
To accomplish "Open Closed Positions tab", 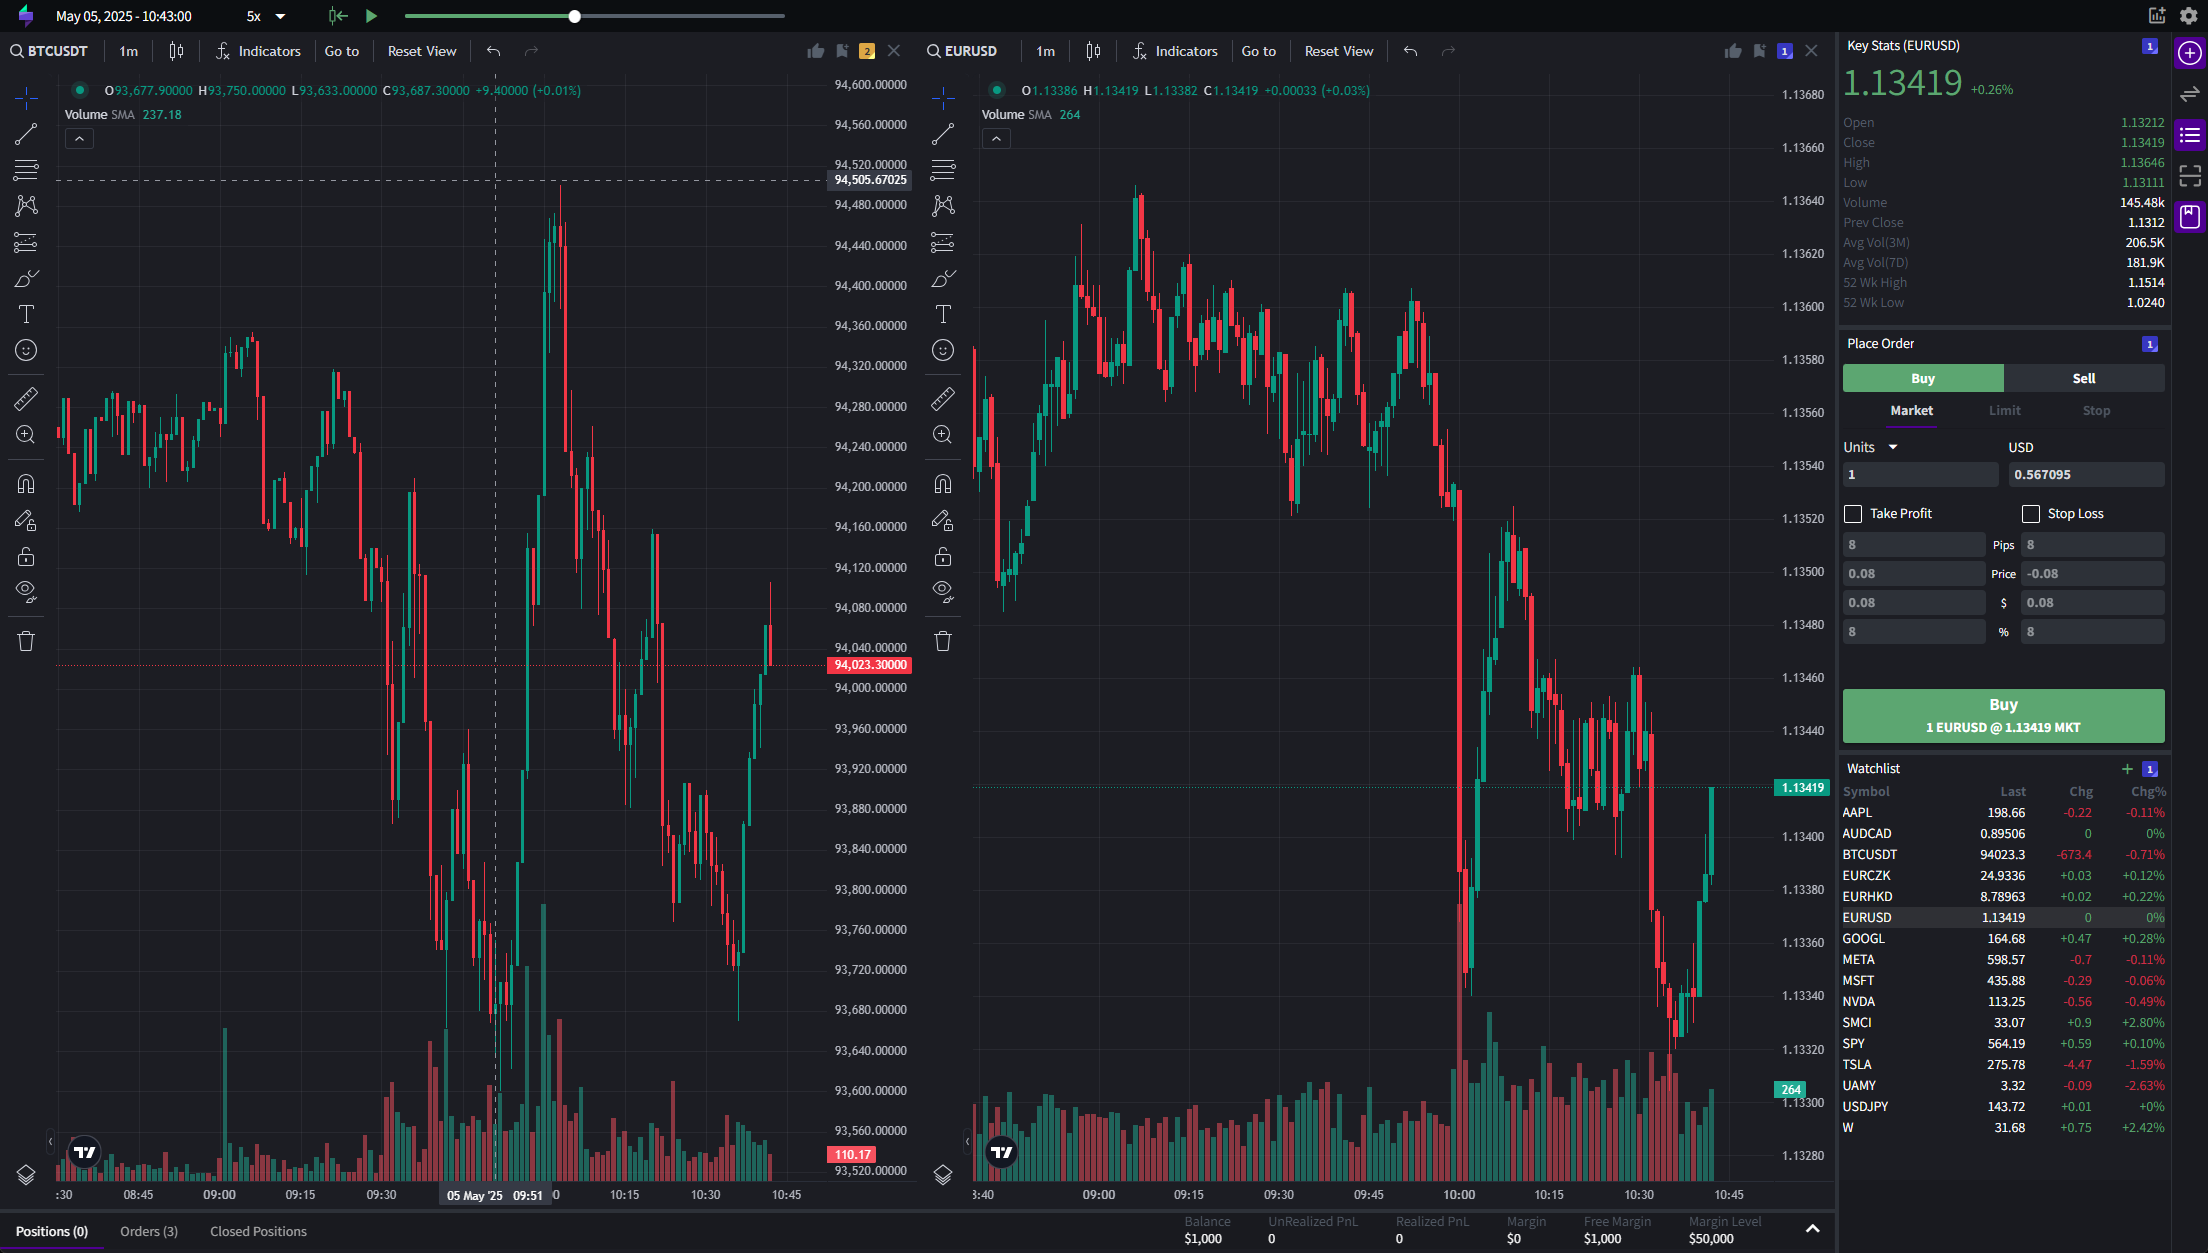I will click(258, 1231).
